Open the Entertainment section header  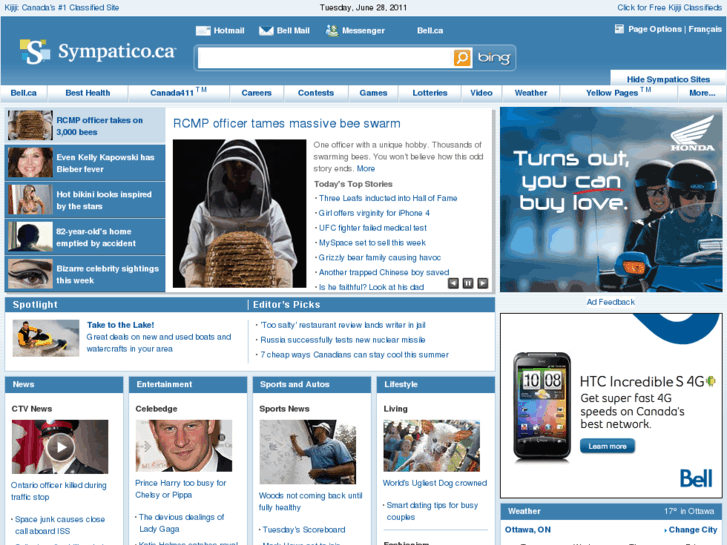coord(164,384)
